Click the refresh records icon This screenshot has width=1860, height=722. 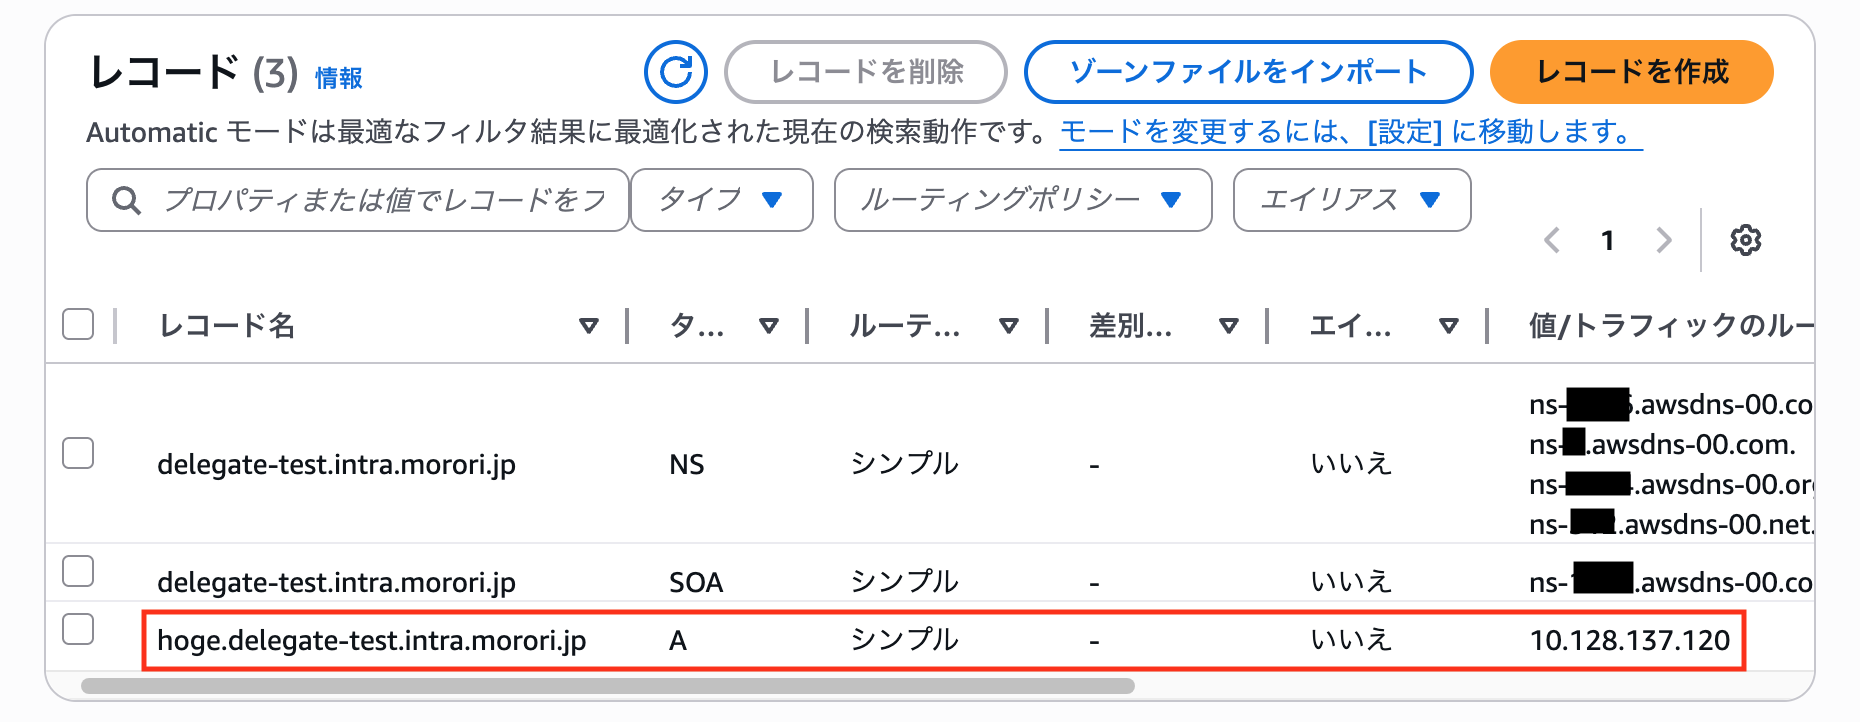675,71
